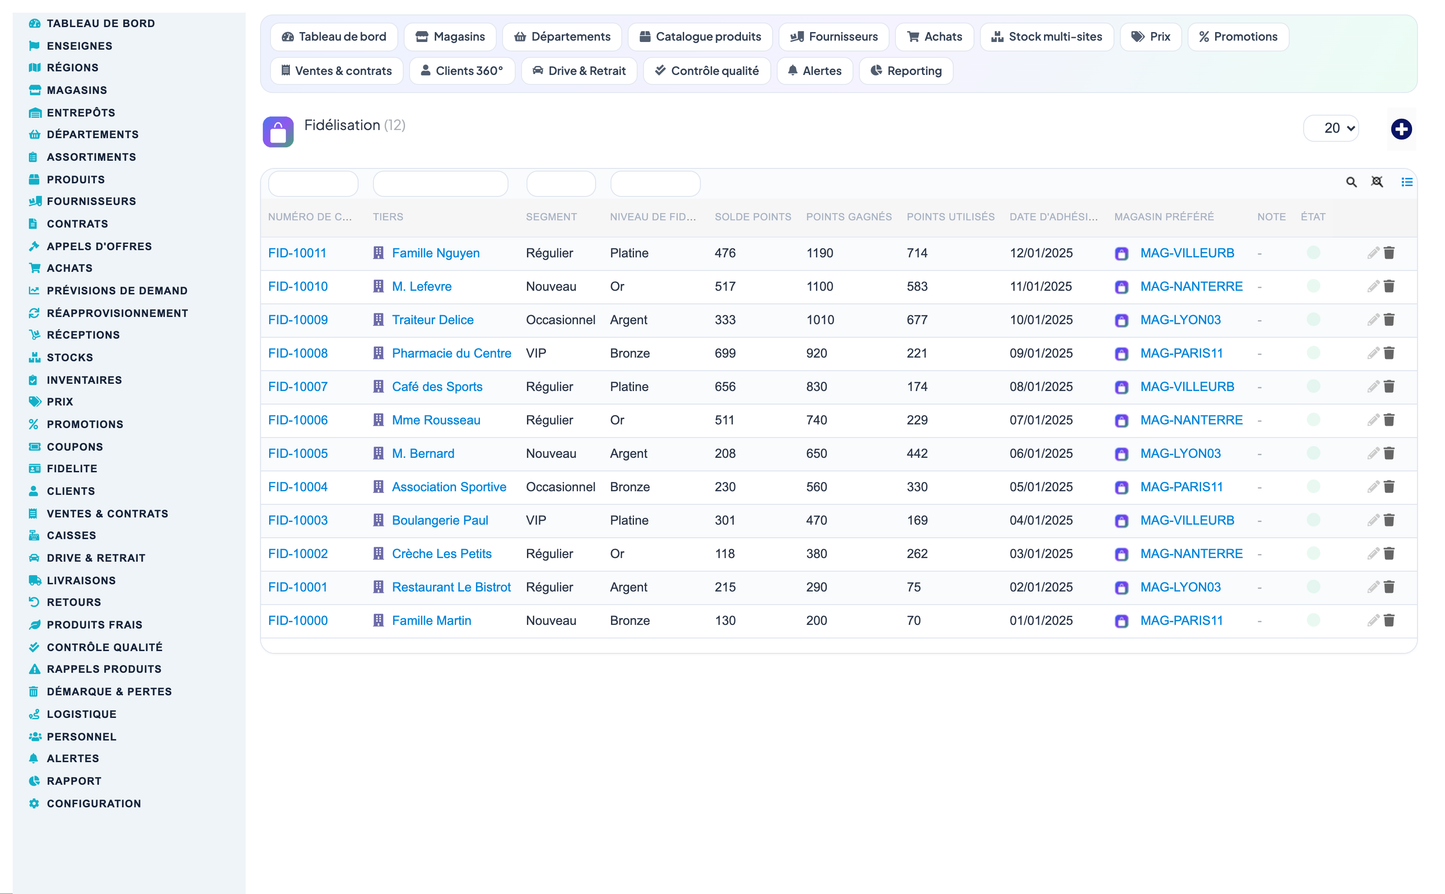The image size is (1445, 894).
Task: Open the Association Sportive tiers link
Action: pyautogui.click(x=449, y=487)
